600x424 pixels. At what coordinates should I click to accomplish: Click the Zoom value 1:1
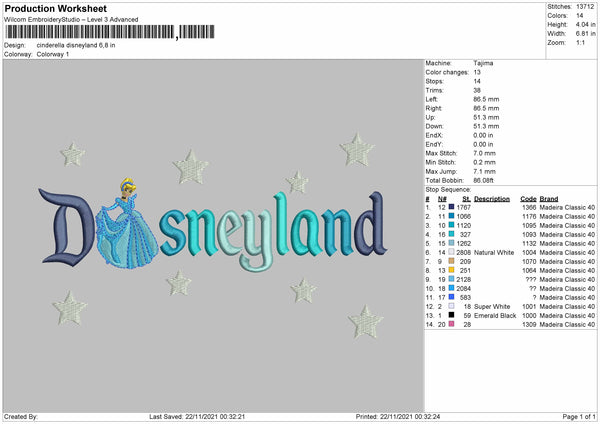click(580, 42)
